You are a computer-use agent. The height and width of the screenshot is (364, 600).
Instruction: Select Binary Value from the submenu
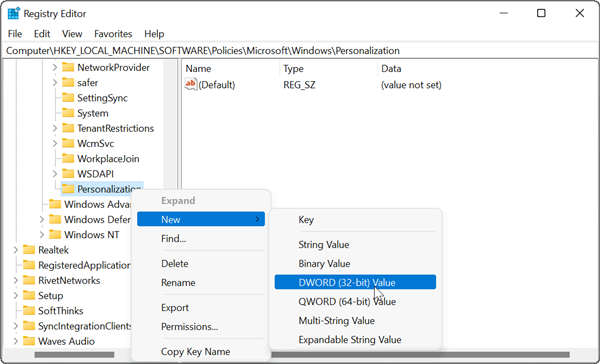pyautogui.click(x=355, y=263)
